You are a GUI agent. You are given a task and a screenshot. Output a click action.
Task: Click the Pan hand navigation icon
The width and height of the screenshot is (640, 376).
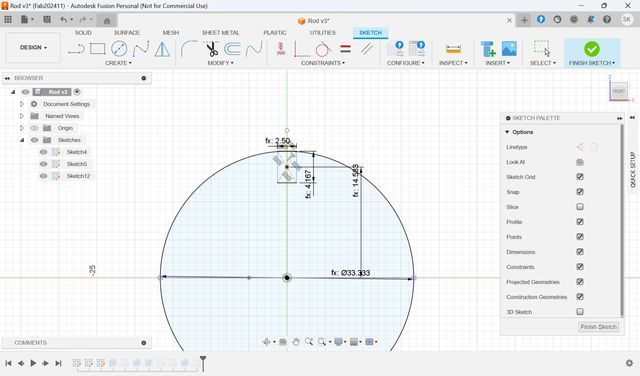pos(296,342)
